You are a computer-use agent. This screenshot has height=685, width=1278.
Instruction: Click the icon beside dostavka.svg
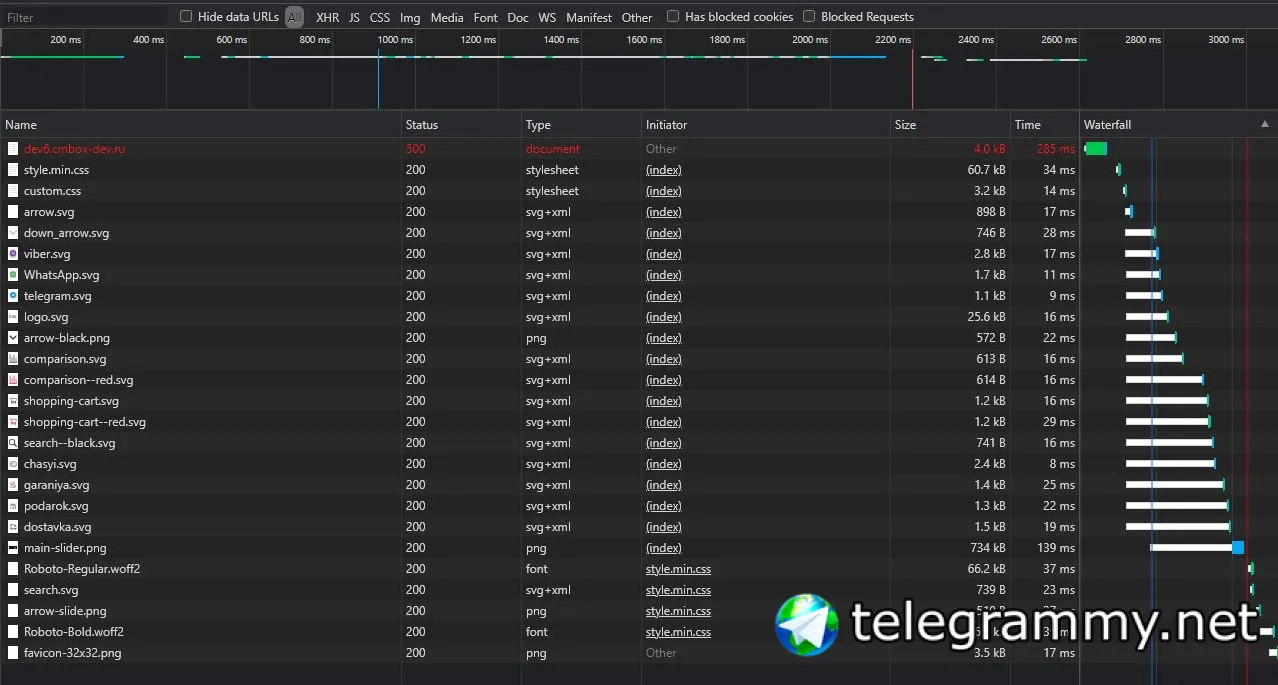pos(13,527)
